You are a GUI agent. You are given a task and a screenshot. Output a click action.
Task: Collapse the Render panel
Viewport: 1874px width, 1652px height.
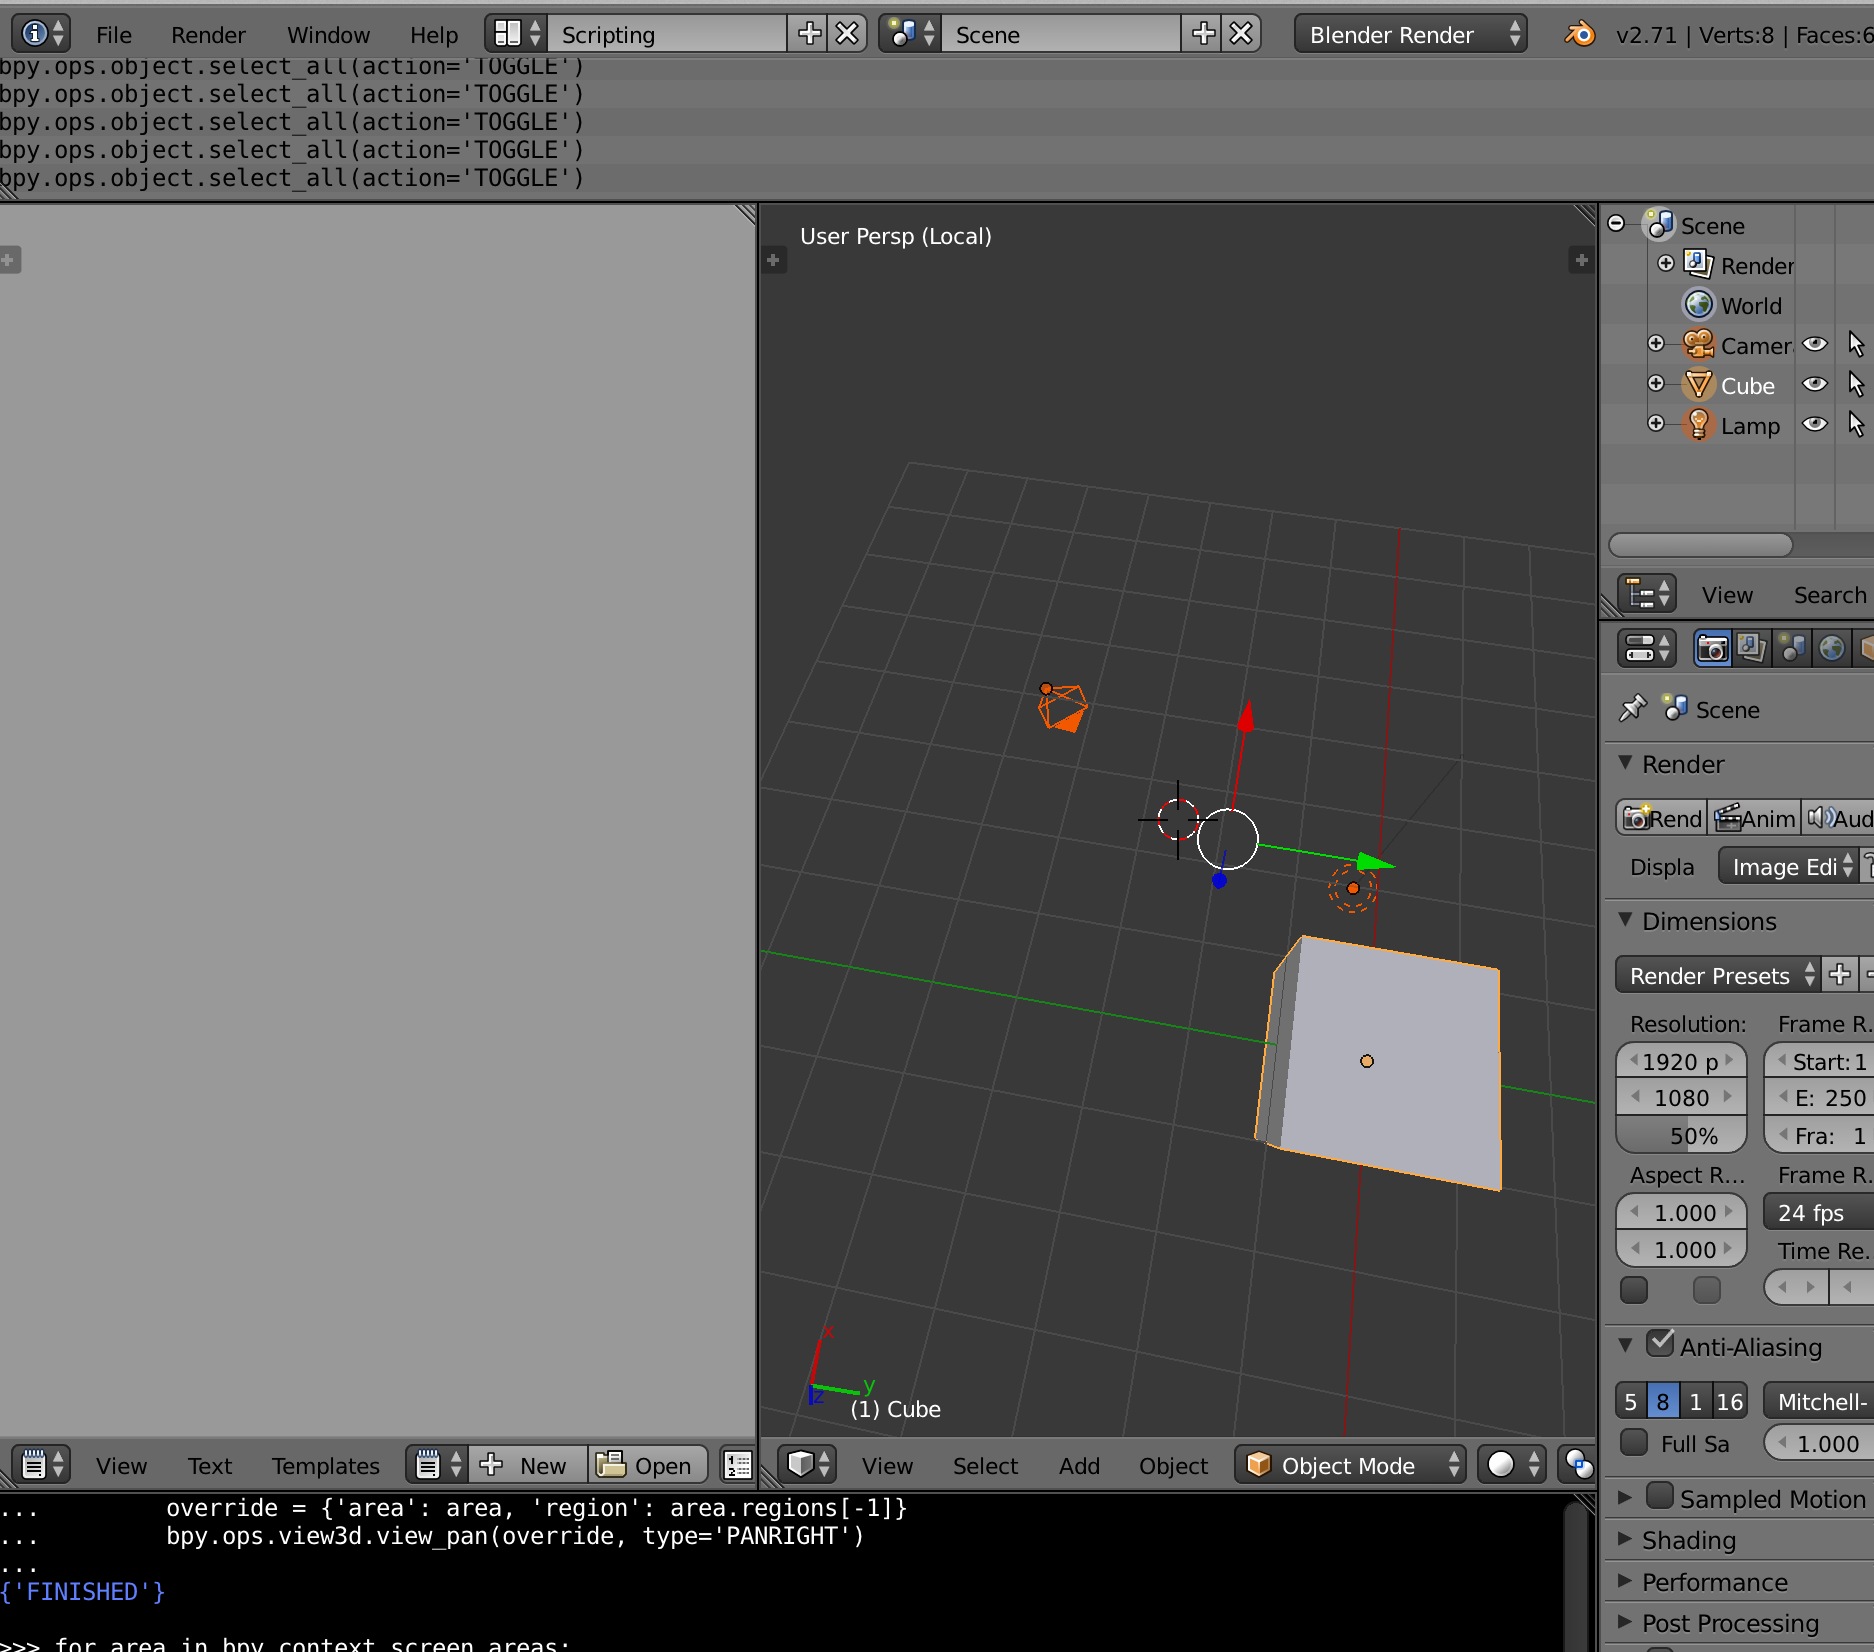pyautogui.click(x=1626, y=763)
